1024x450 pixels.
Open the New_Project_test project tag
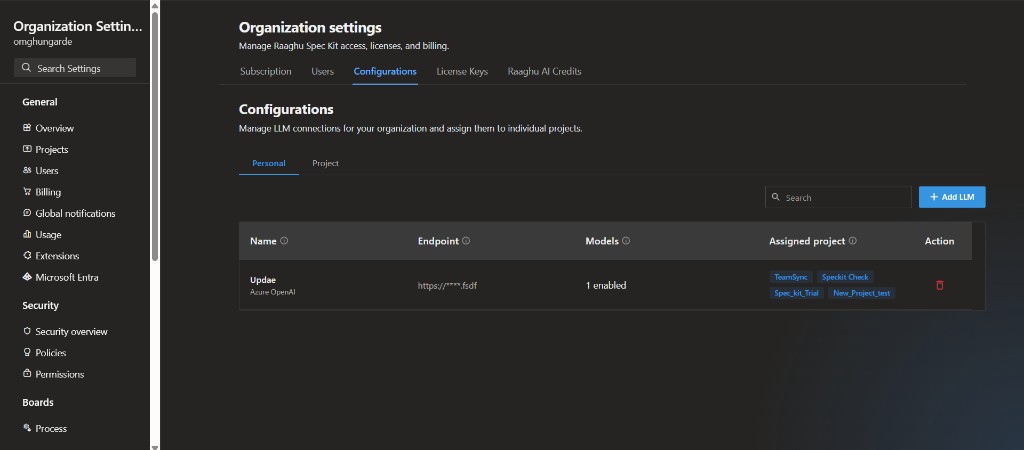click(x=861, y=293)
